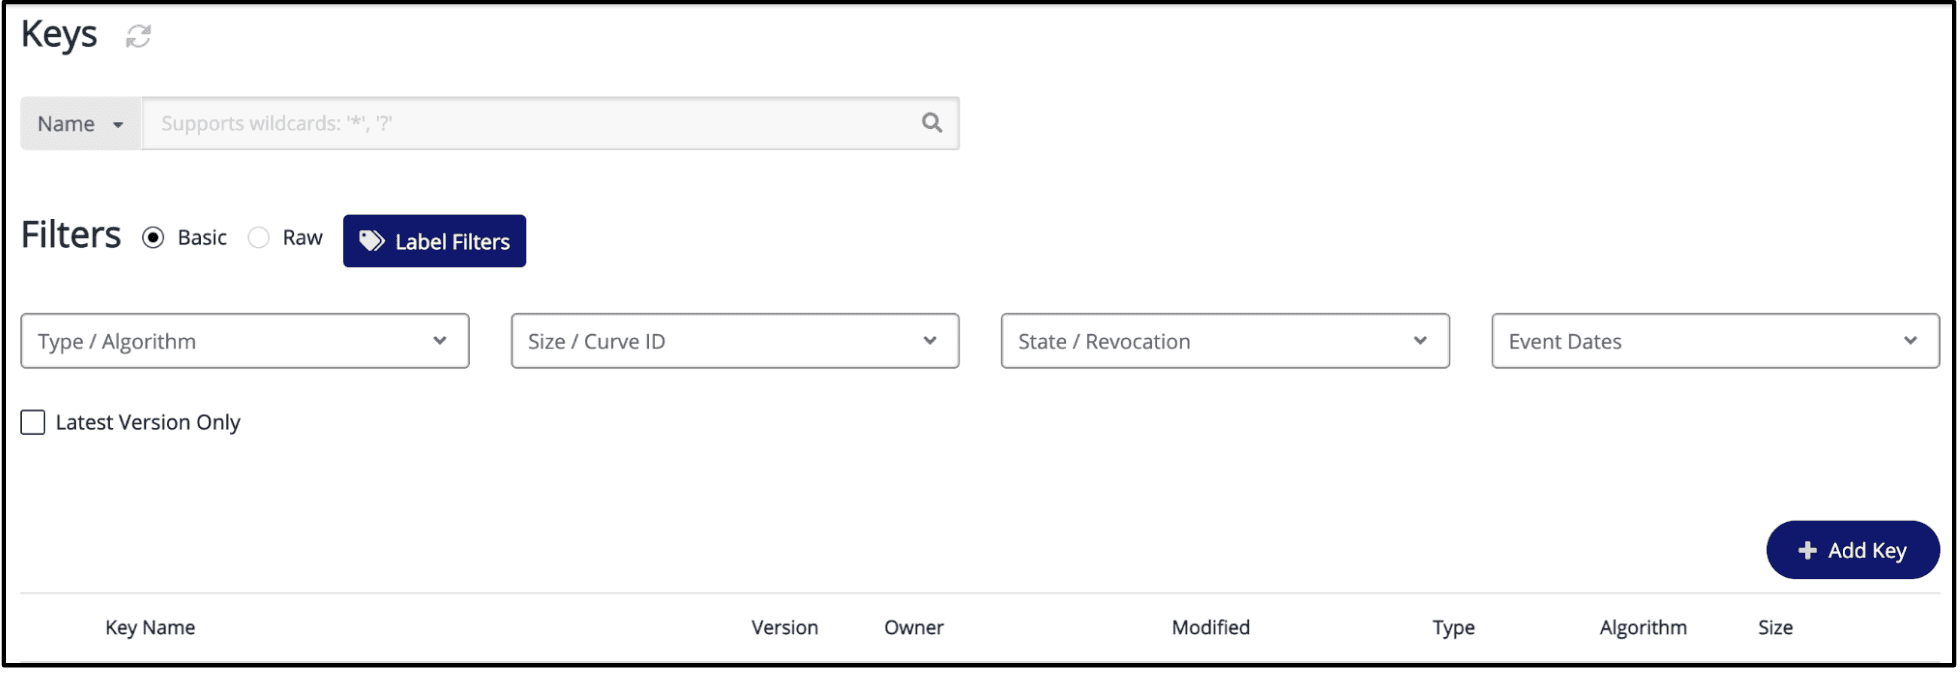
Task: Click the chevron on Type / Algorithm filter
Action: (x=440, y=341)
